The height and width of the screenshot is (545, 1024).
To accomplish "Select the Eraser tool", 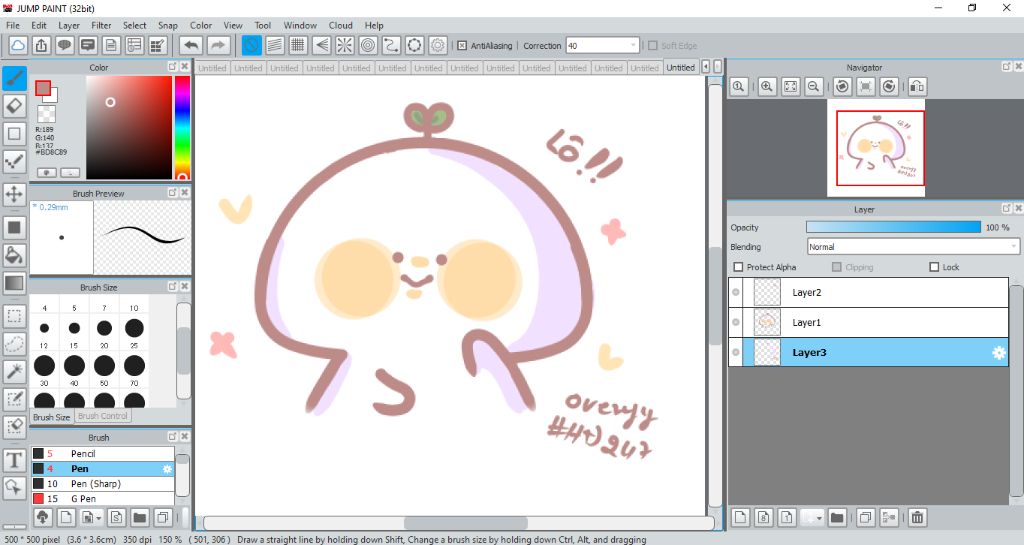I will click(x=14, y=106).
